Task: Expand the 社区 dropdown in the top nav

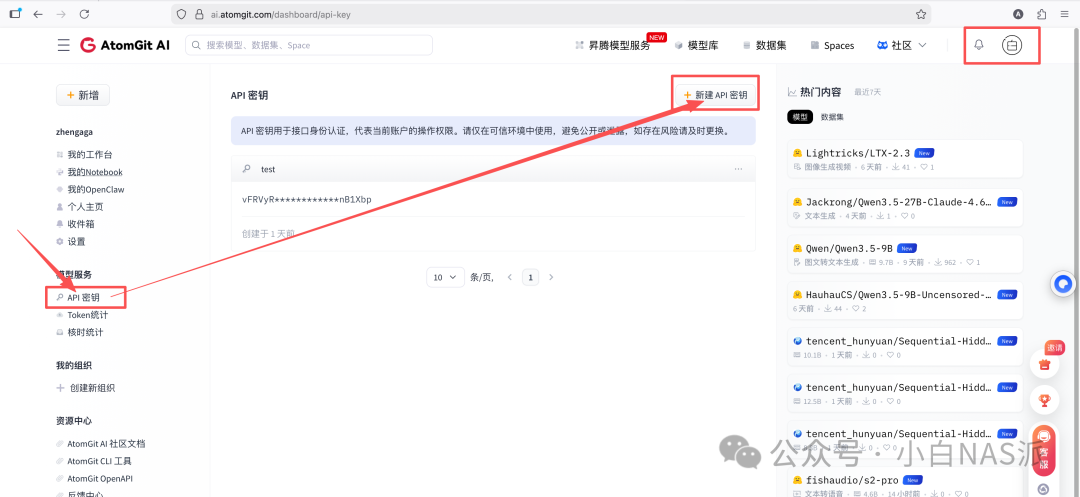Action: pos(902,45)
